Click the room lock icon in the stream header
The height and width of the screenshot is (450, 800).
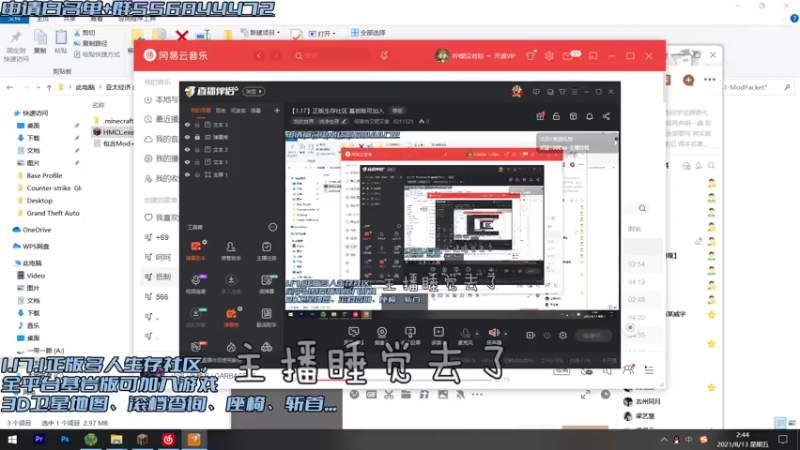(x=556, y=116)
